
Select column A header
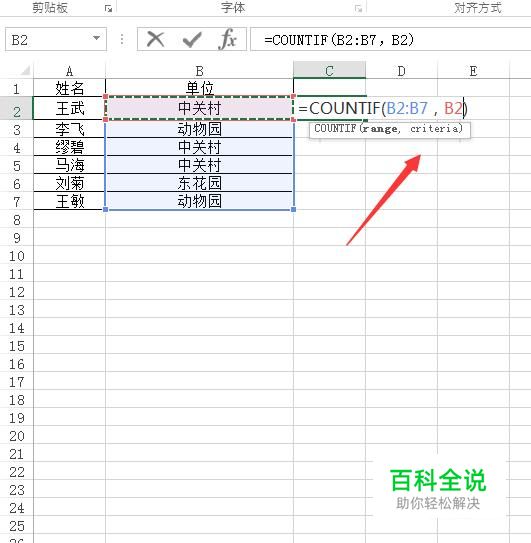pos(69,71)
